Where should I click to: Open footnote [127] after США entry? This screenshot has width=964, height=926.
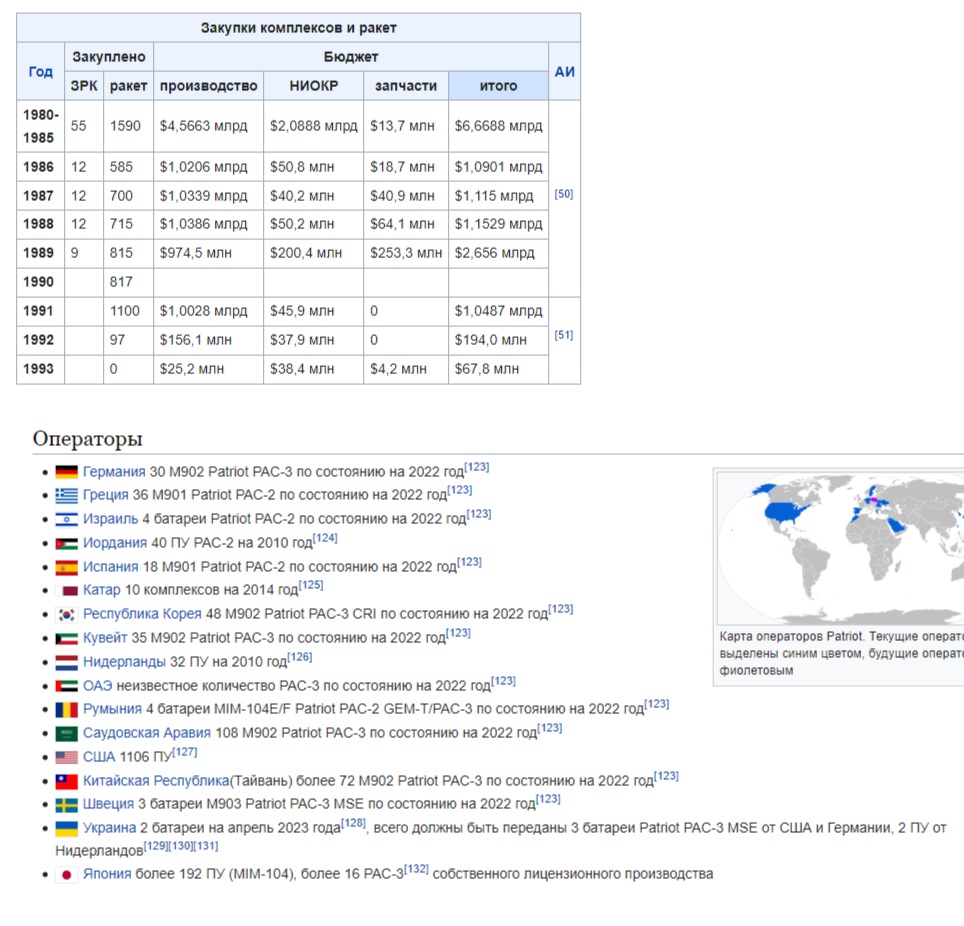click(x=185, y=752)
